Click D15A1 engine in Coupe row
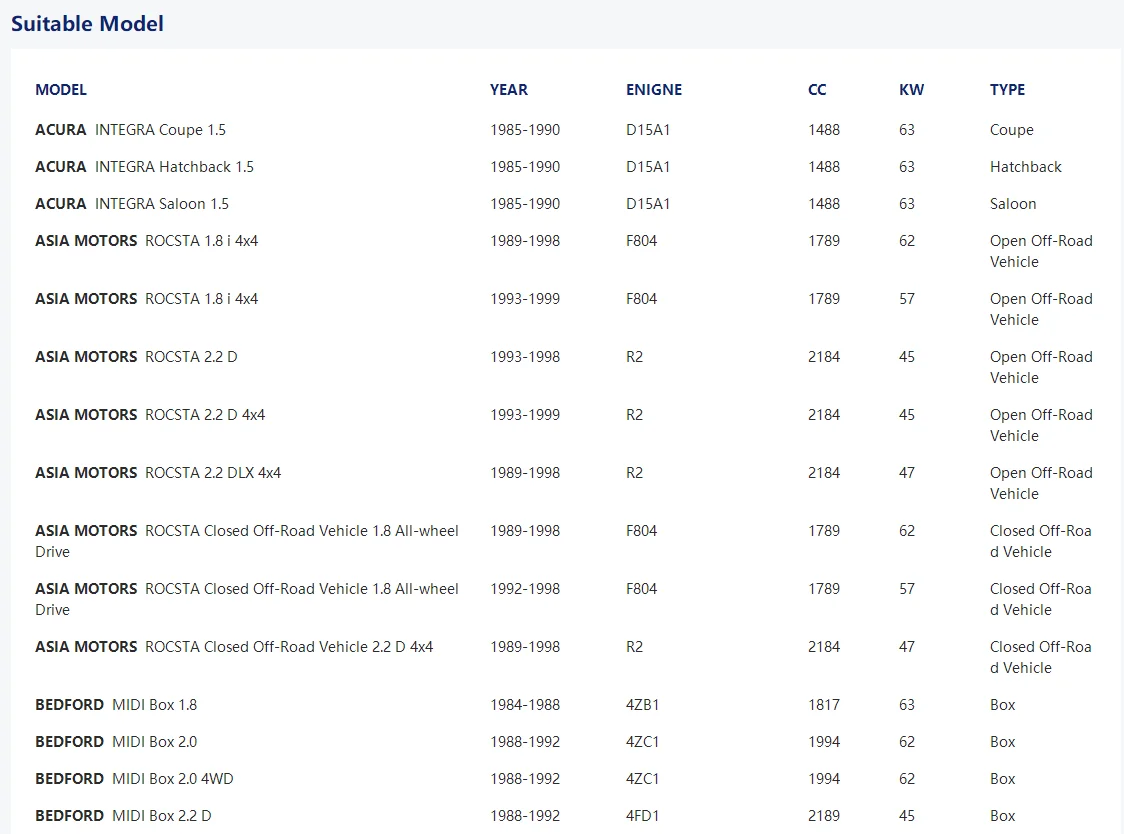This screenshot has height=834, width=1124. click(648, 130)
